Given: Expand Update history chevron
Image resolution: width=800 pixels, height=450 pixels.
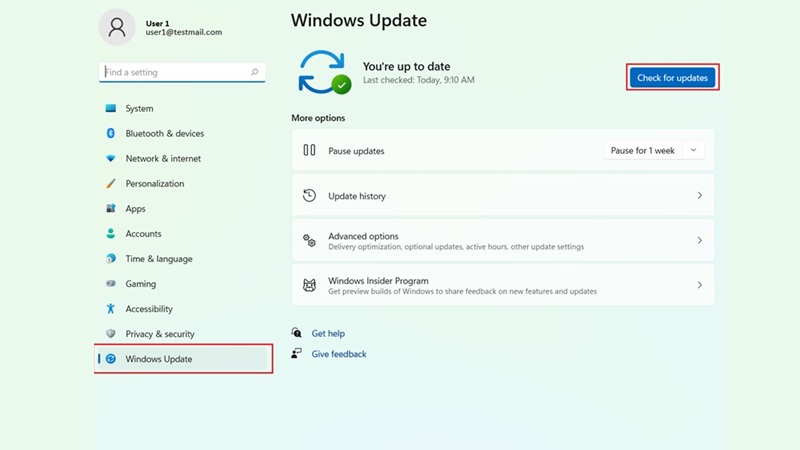Looking at the screenshot, I should (x=699, y=195).
